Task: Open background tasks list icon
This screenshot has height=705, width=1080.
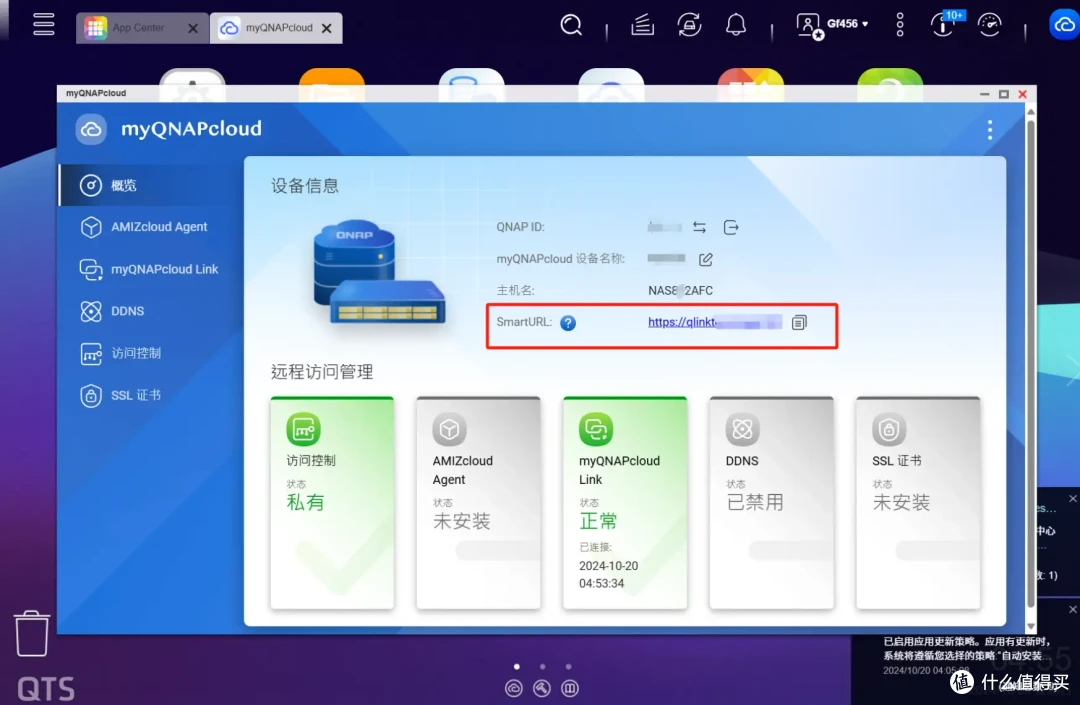Action: click(x=642, y=25)
